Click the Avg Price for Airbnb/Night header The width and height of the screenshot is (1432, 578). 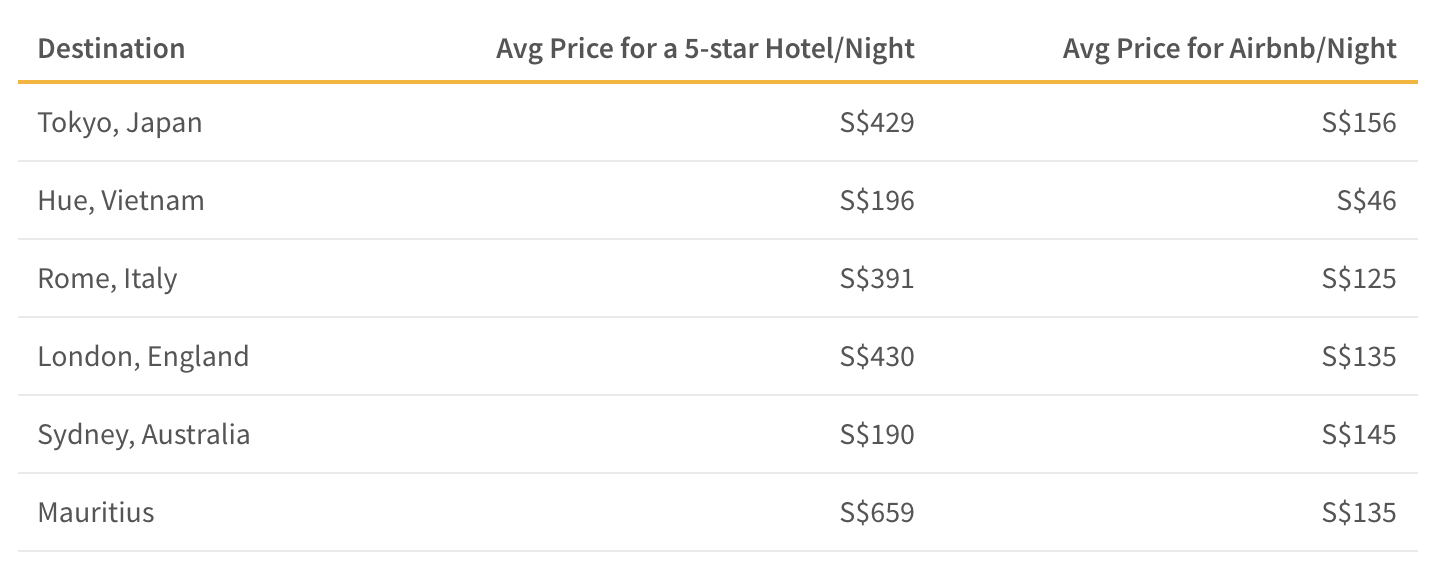1229,49
